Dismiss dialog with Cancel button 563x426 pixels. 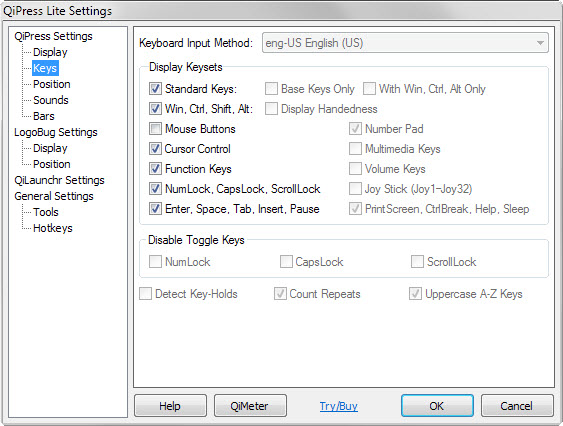517,406
